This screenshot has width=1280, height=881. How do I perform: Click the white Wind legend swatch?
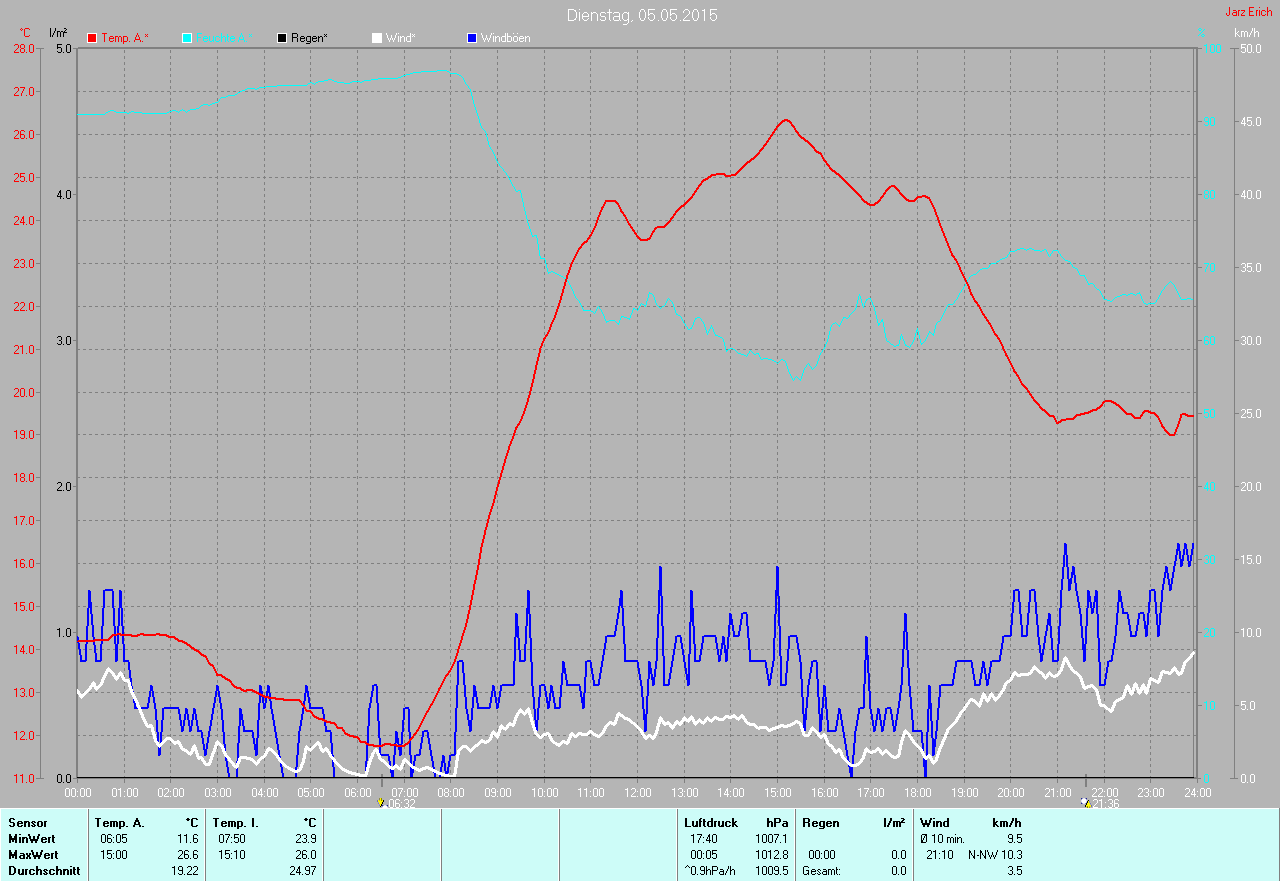(377, 38)
